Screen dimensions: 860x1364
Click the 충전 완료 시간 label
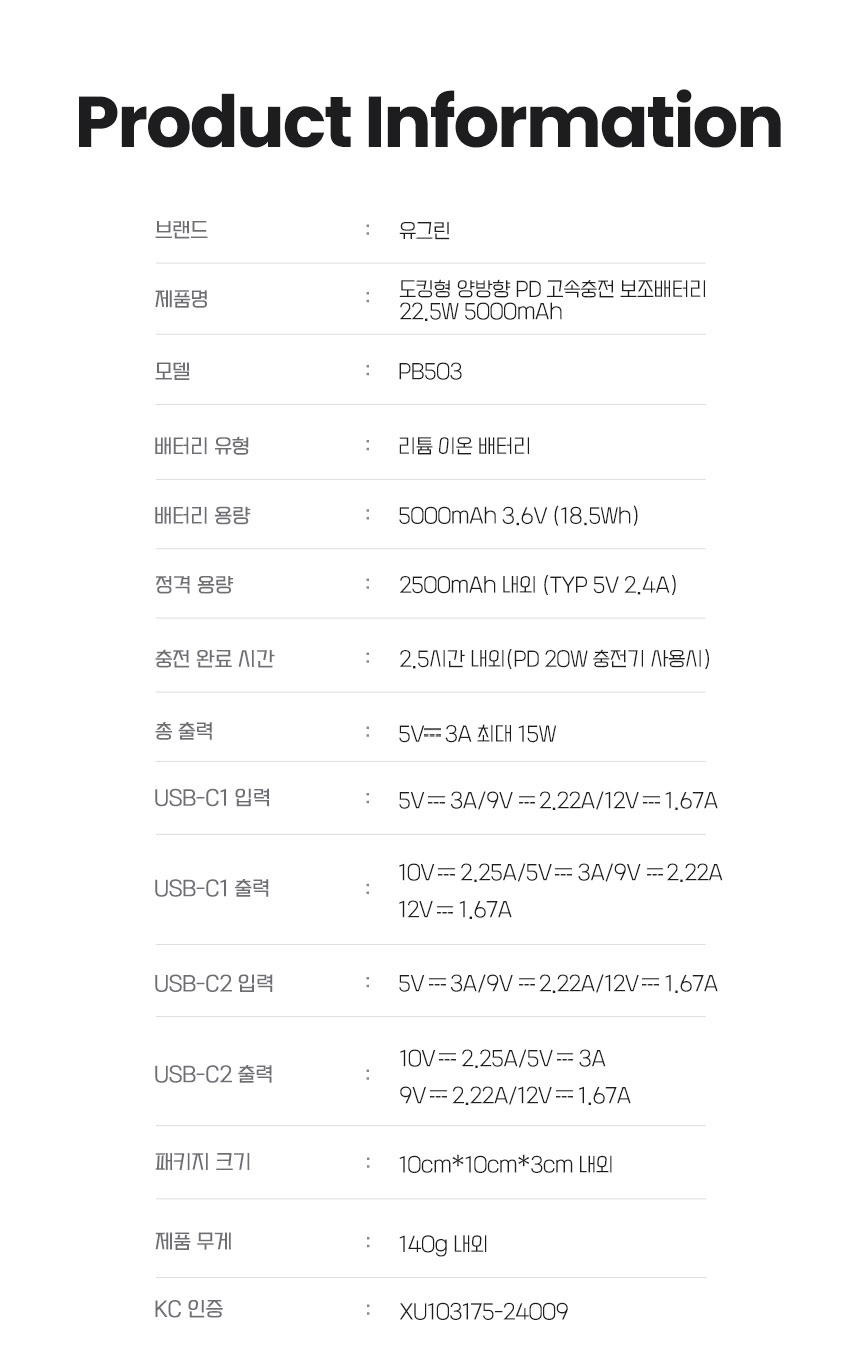(215, 659)
